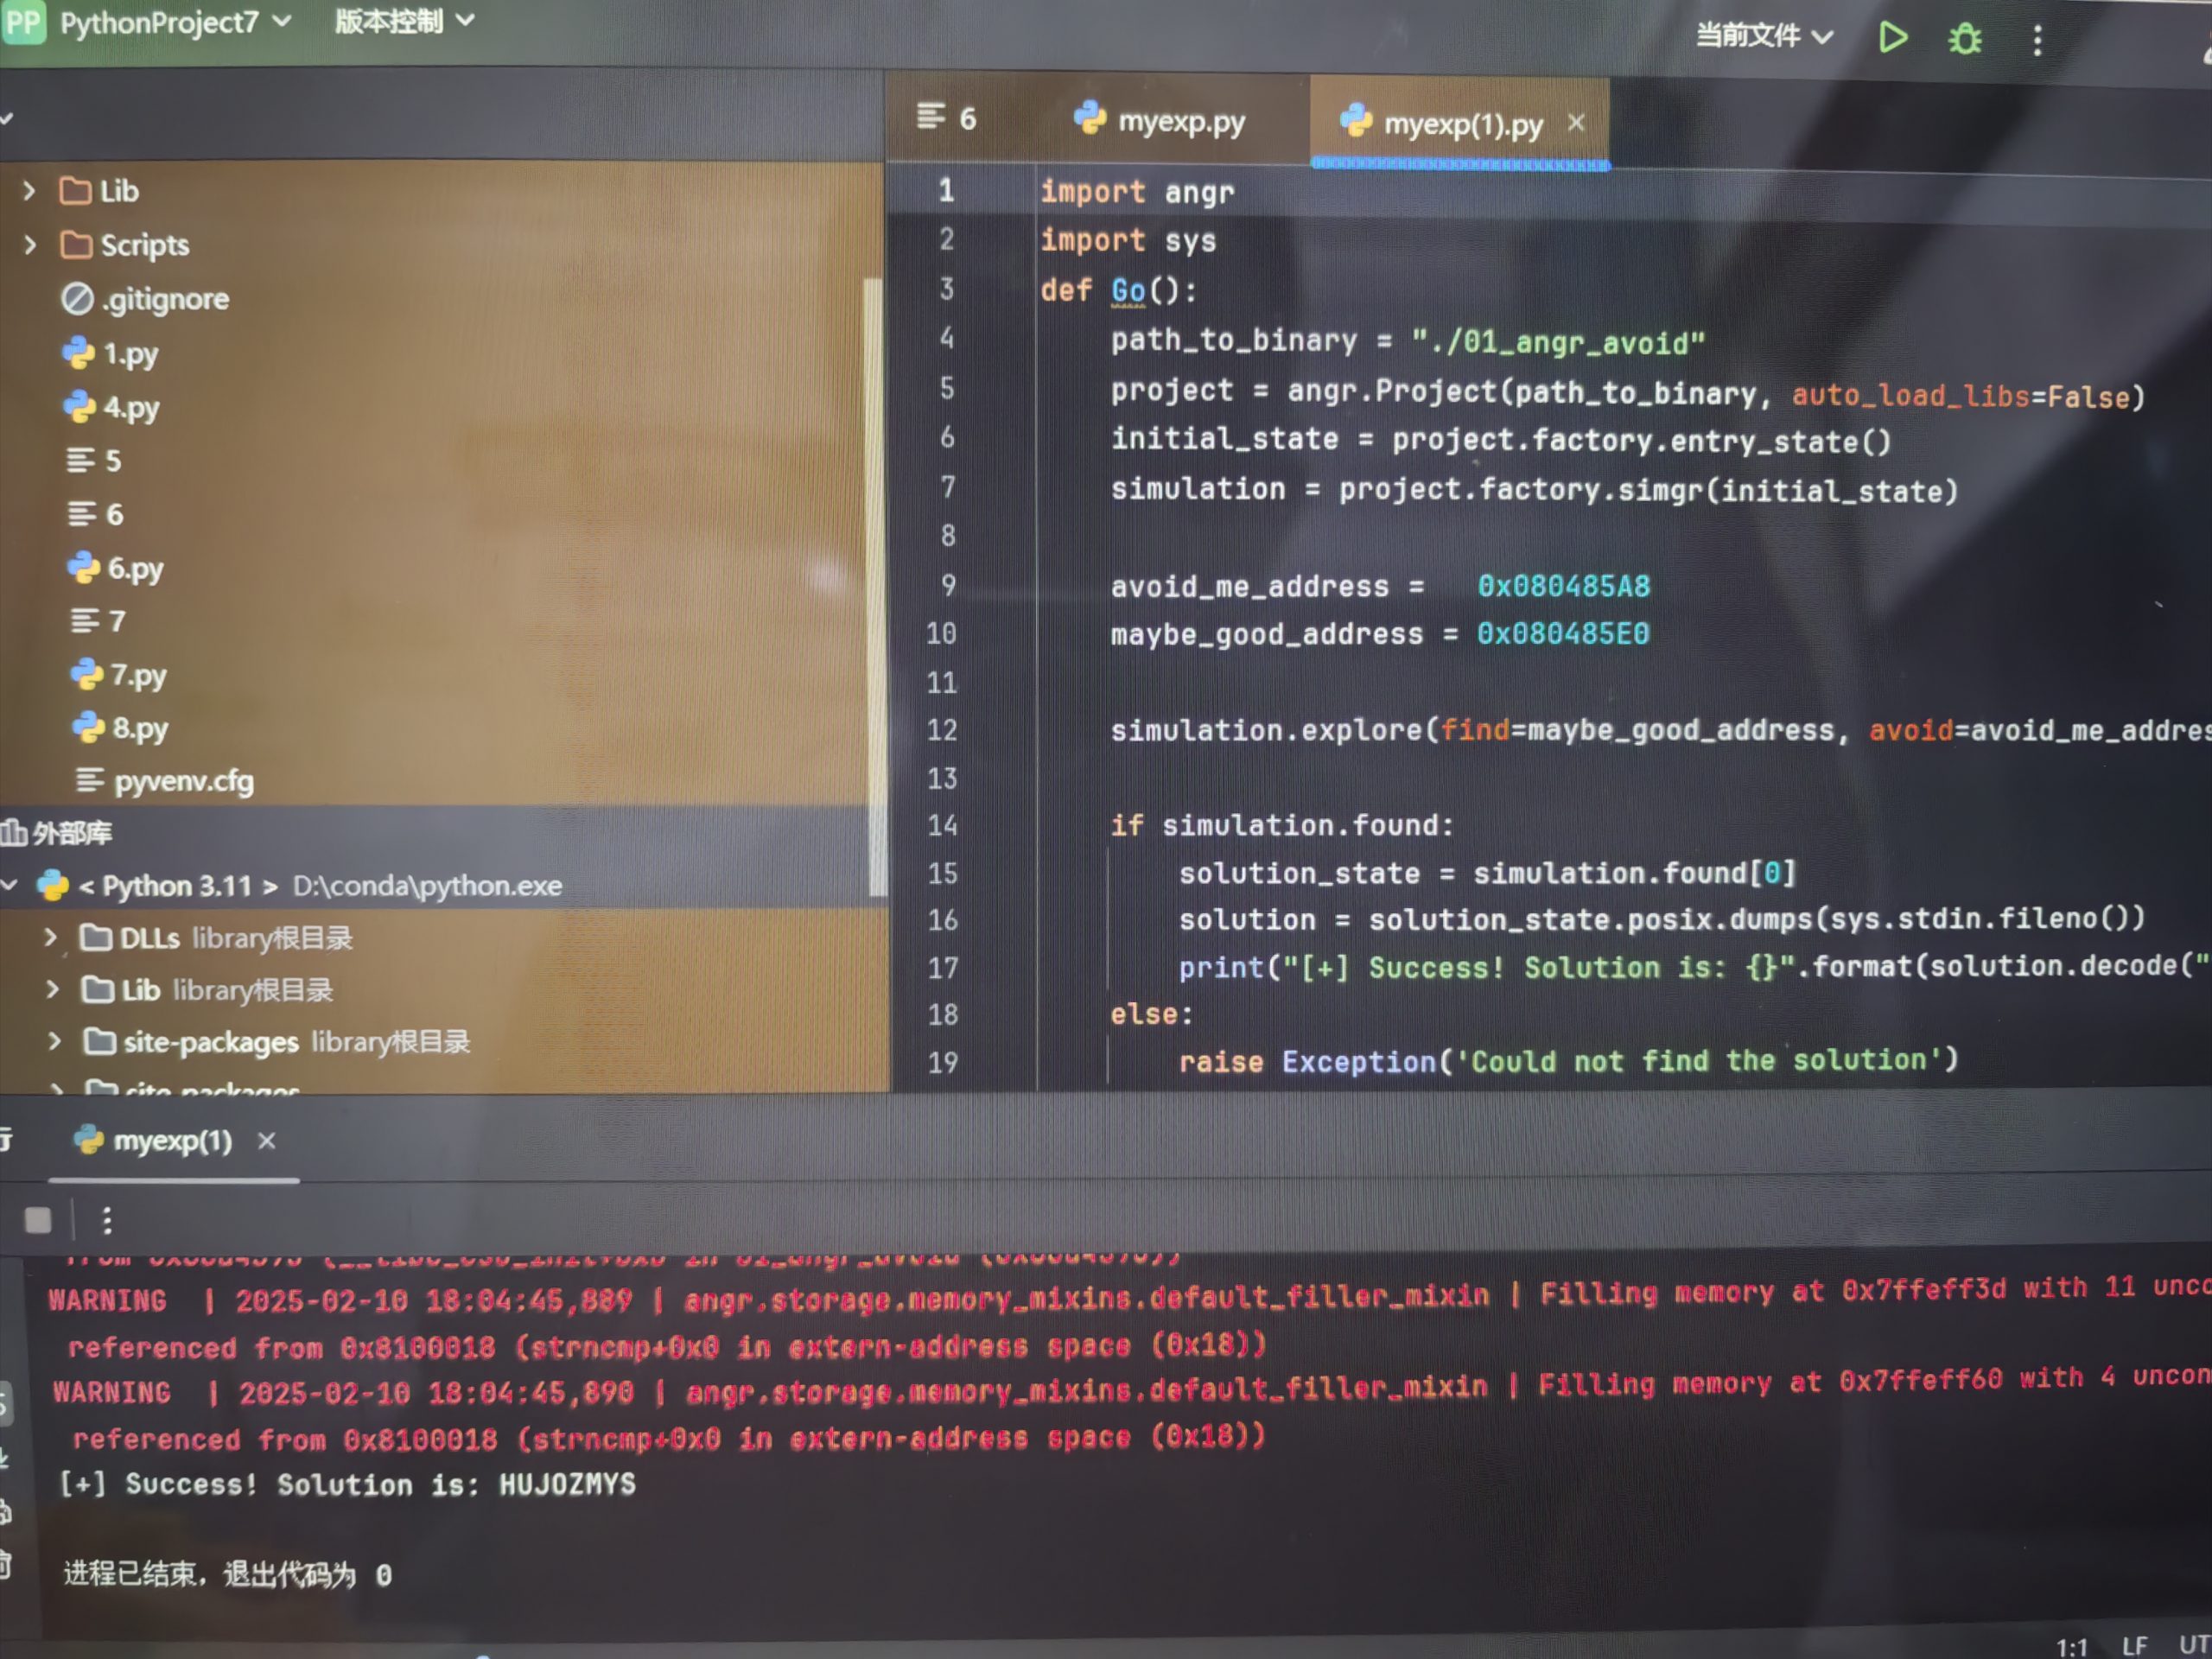Stop the running process in the Run panel

click(x=38, y=1220)
